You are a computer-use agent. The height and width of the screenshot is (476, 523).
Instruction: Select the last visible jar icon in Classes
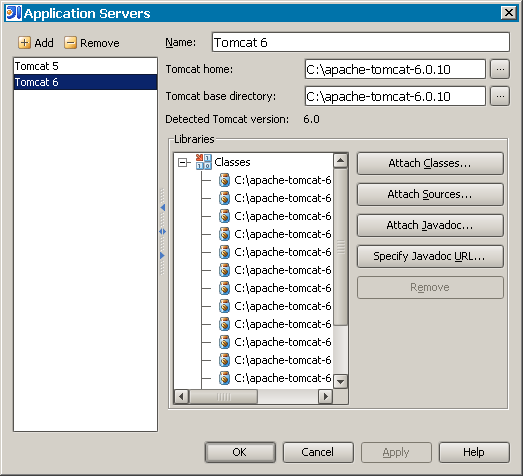pos(224,378)
